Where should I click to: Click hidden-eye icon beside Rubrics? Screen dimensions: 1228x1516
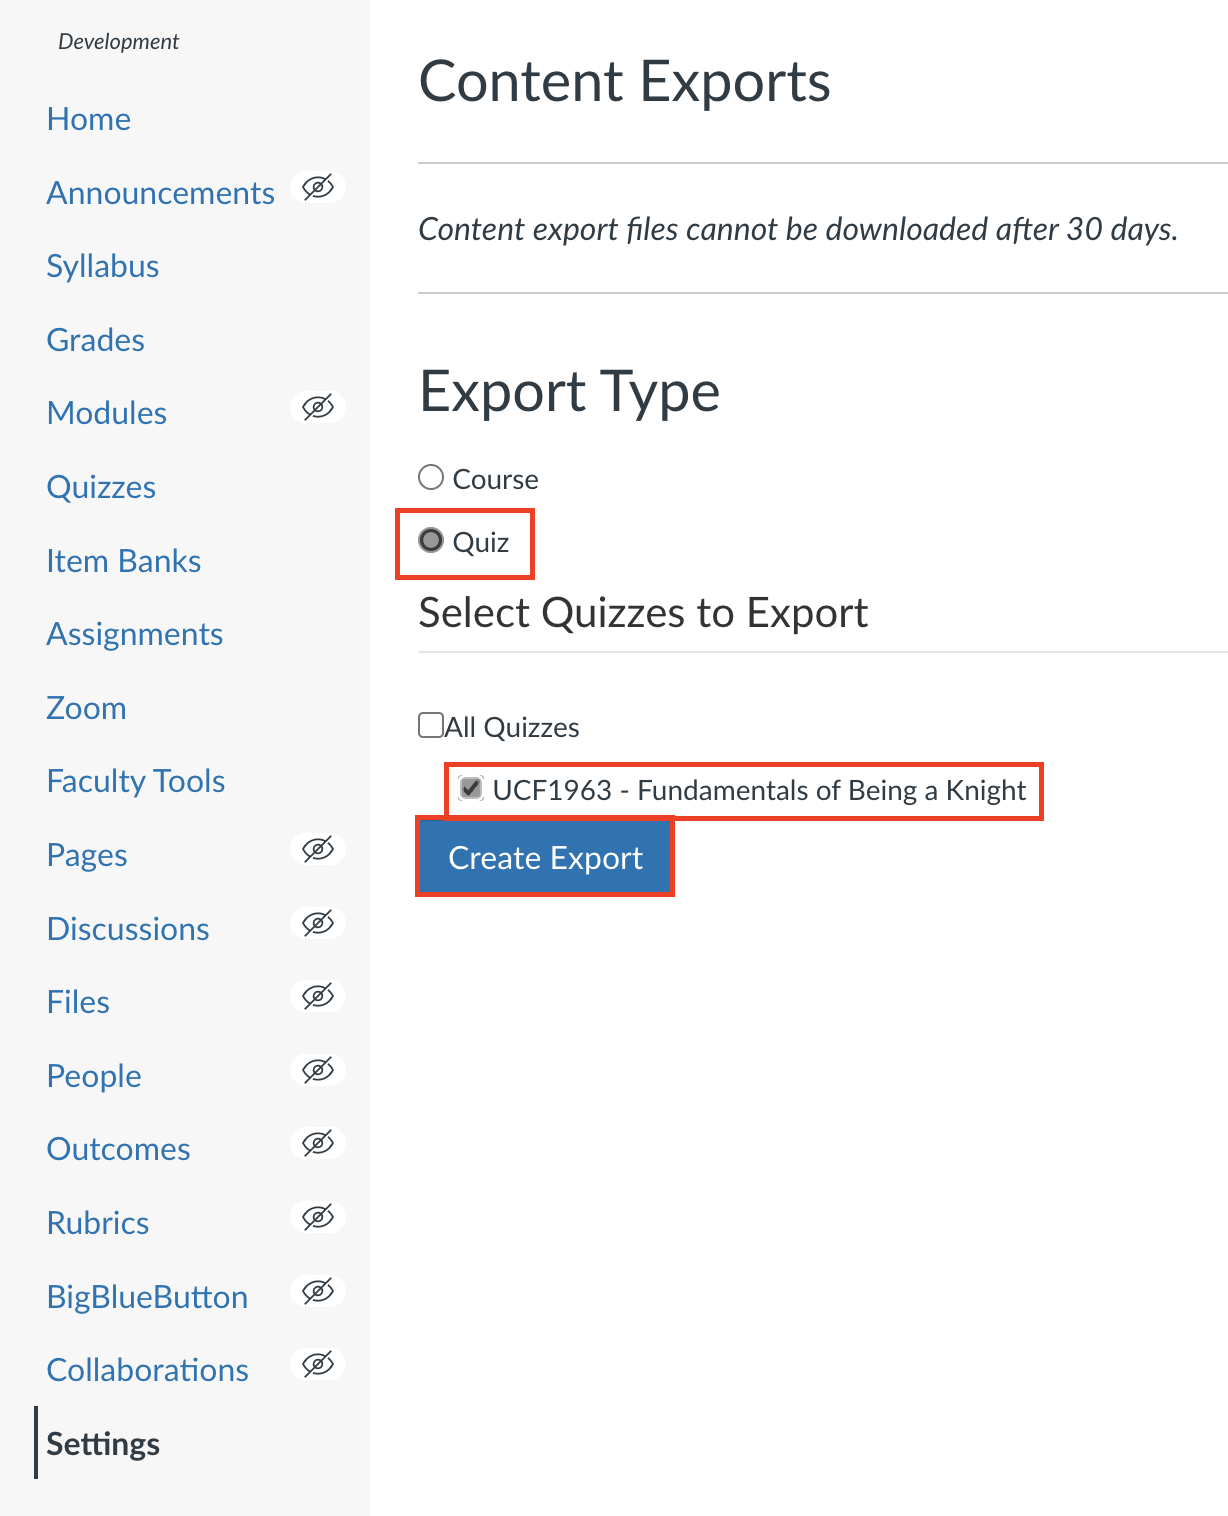tap(318, 1217)
